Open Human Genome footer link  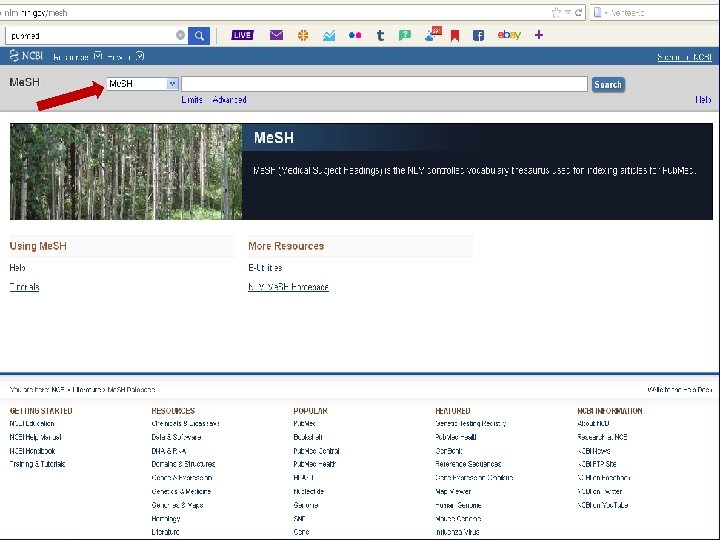(458, 505)
